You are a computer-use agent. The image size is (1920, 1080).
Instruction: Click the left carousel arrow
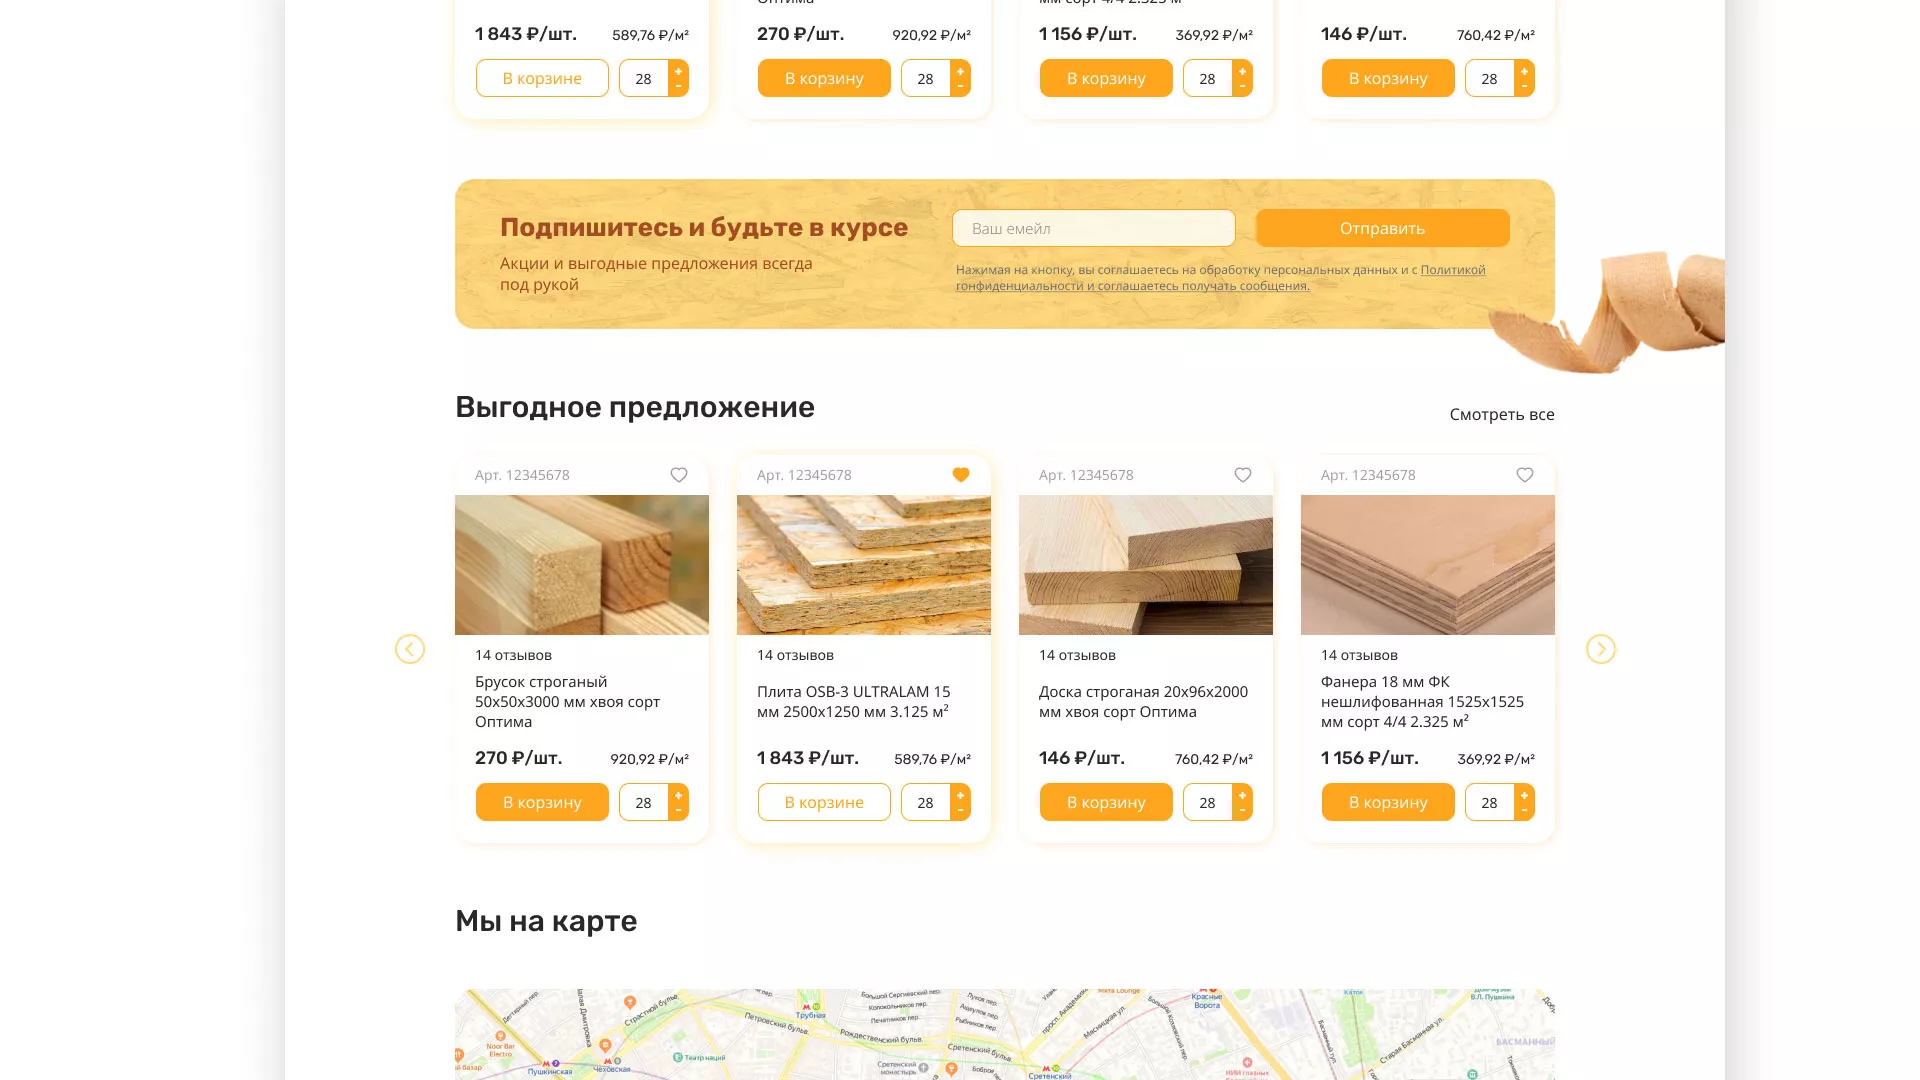410,649
